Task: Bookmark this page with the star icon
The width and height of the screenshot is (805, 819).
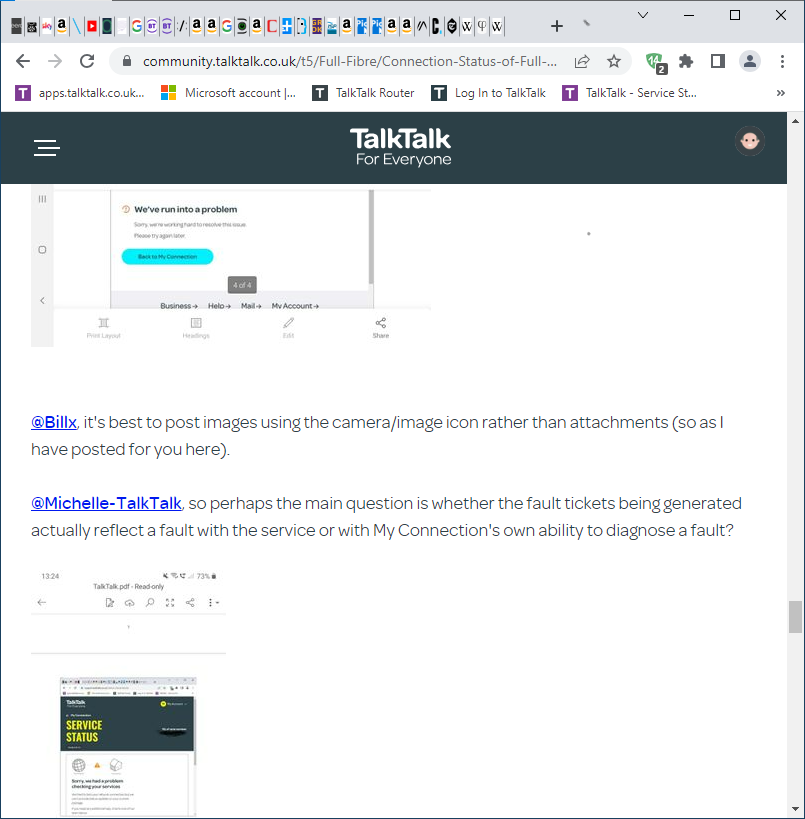Action: pos(614,61)
